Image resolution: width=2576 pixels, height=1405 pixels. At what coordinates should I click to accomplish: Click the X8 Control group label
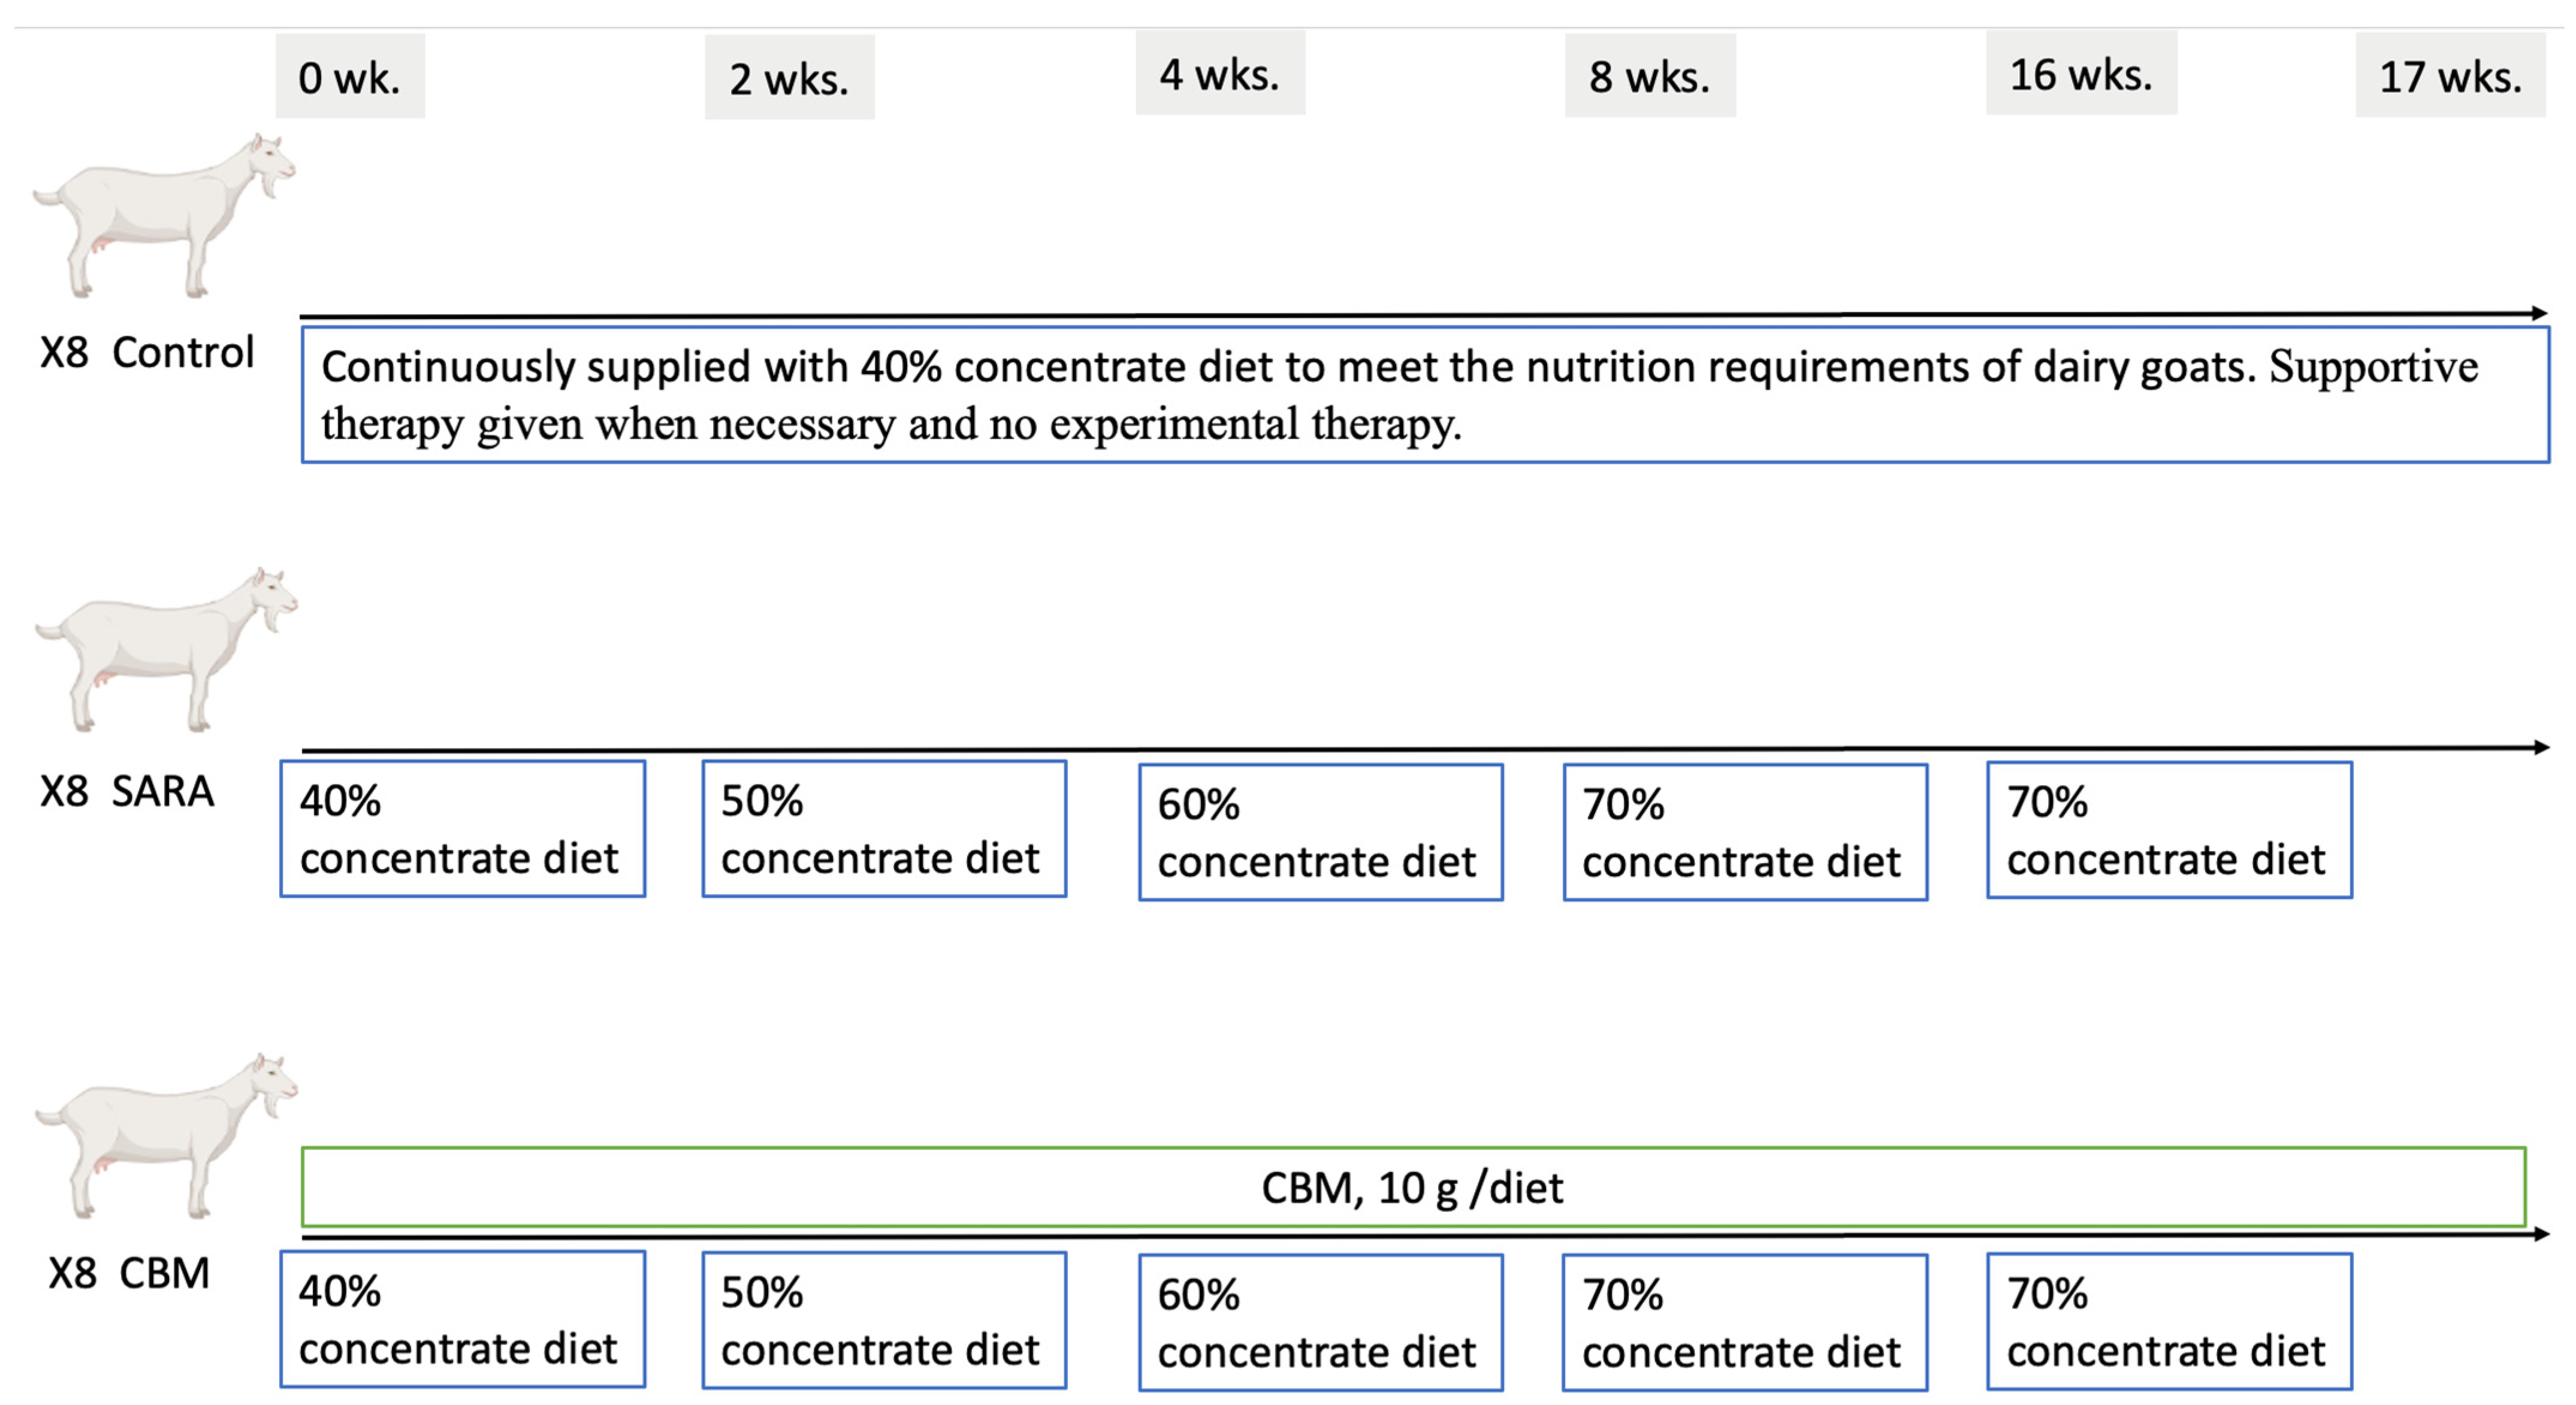(147, 352)
